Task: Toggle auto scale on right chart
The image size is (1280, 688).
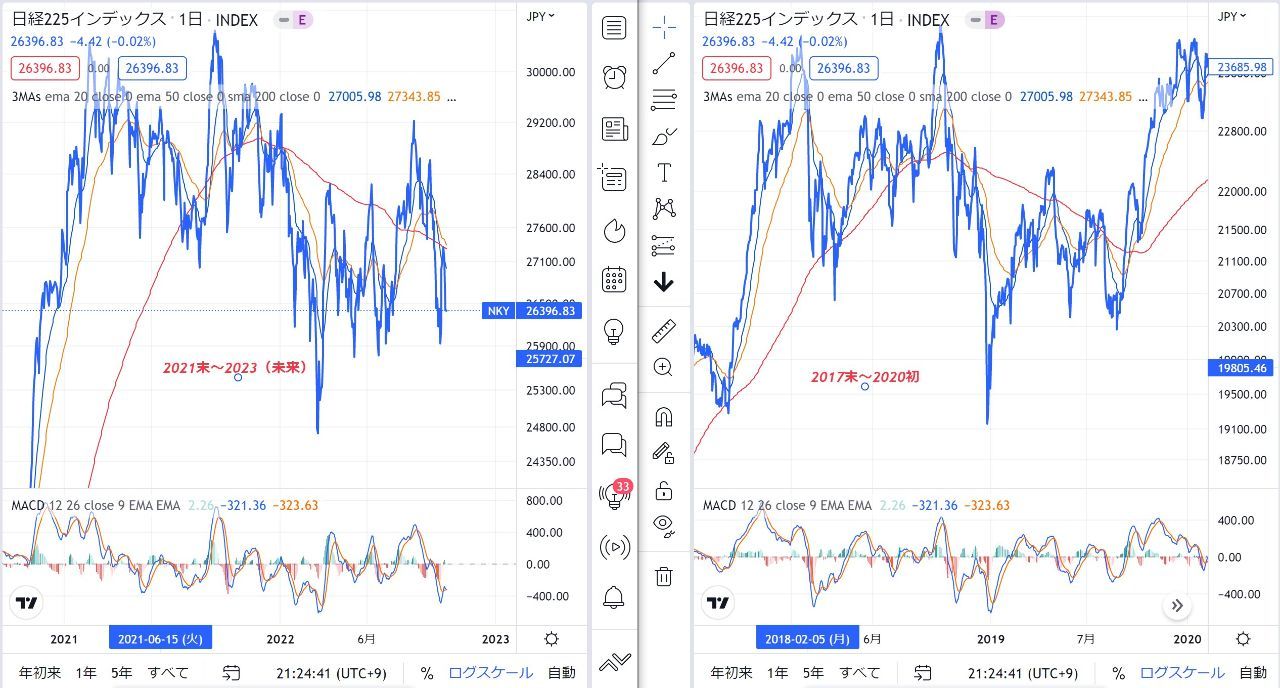Action: point(1253,673)
